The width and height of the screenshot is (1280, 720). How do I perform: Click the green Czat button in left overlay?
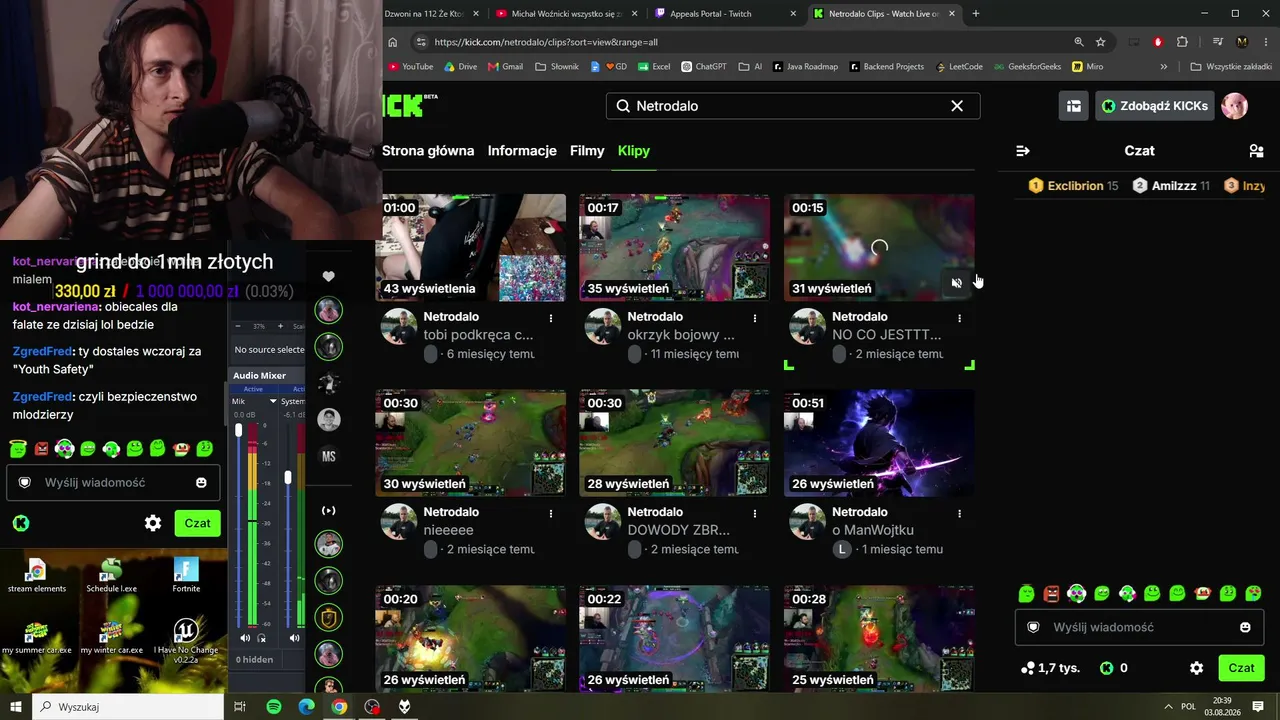tap(197, 523)
